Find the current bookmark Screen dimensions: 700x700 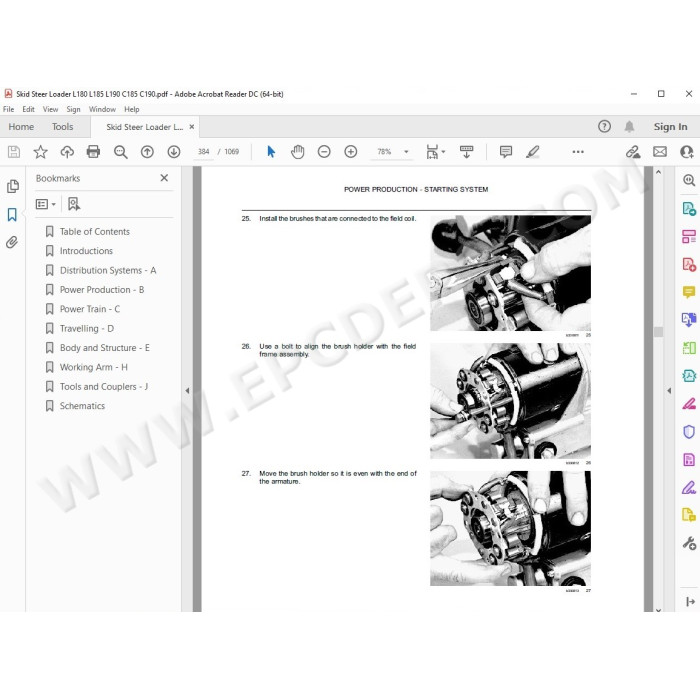(x=74, y=204)
